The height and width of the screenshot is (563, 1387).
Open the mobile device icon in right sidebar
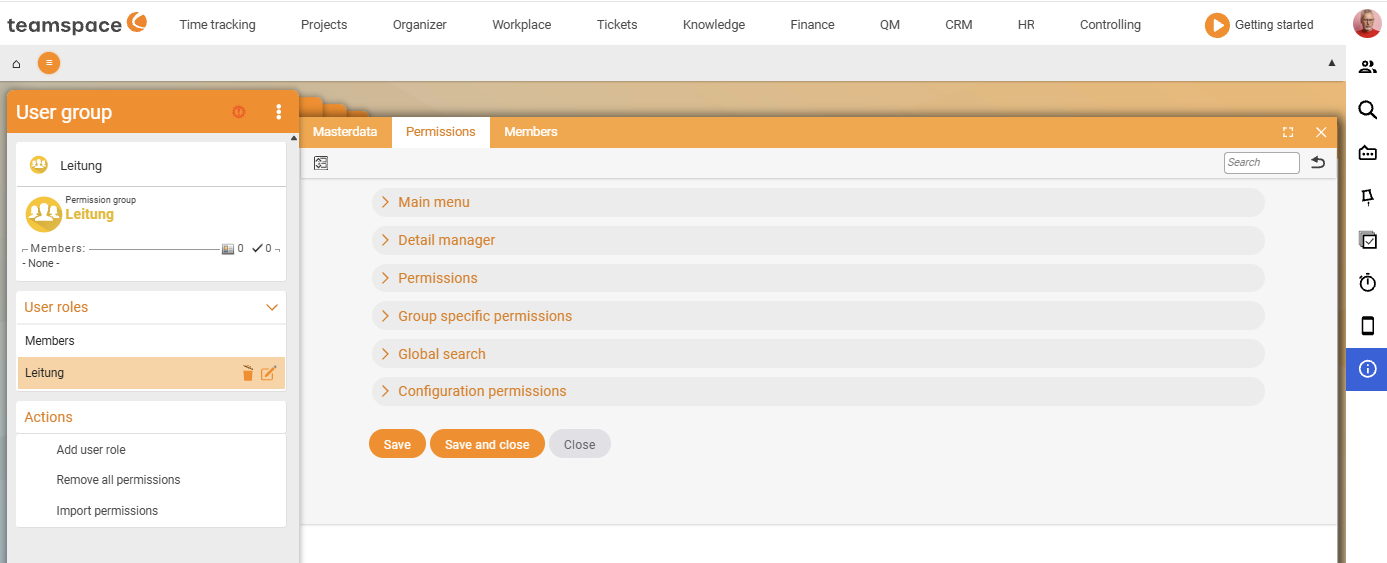tap(1368, 326)
